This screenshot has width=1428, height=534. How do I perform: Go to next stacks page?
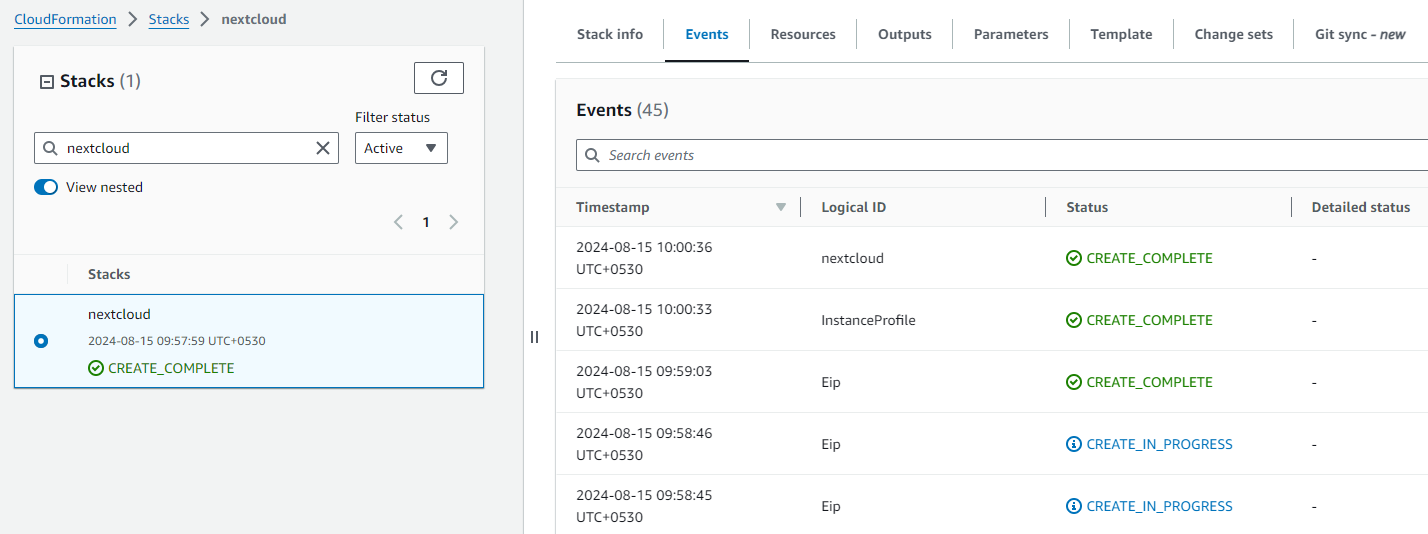[x=454, y=222]
